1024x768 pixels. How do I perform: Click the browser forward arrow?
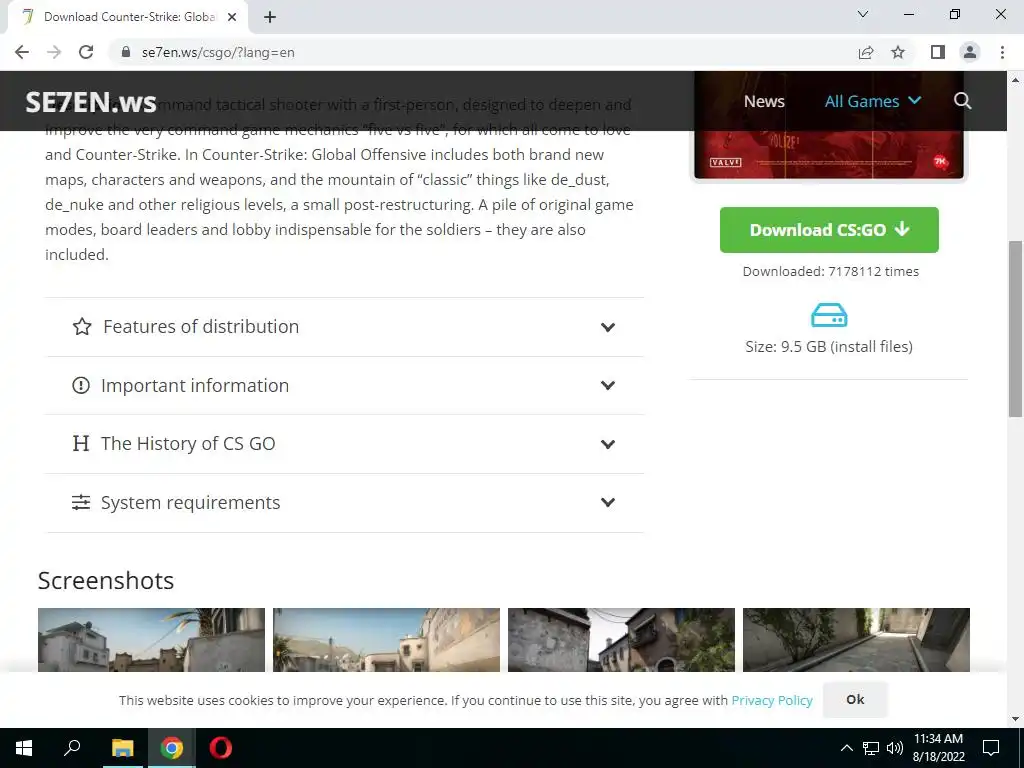point(54,52)
